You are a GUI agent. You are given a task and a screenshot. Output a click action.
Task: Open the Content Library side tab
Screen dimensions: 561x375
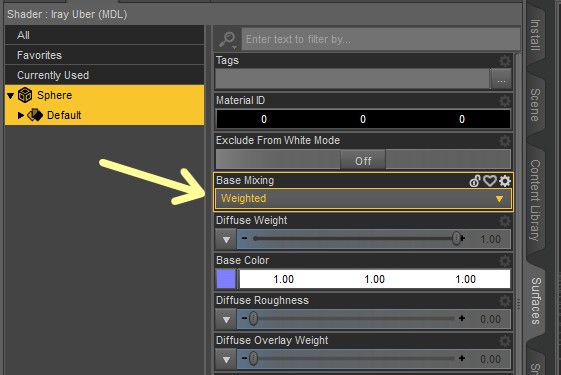535,200
